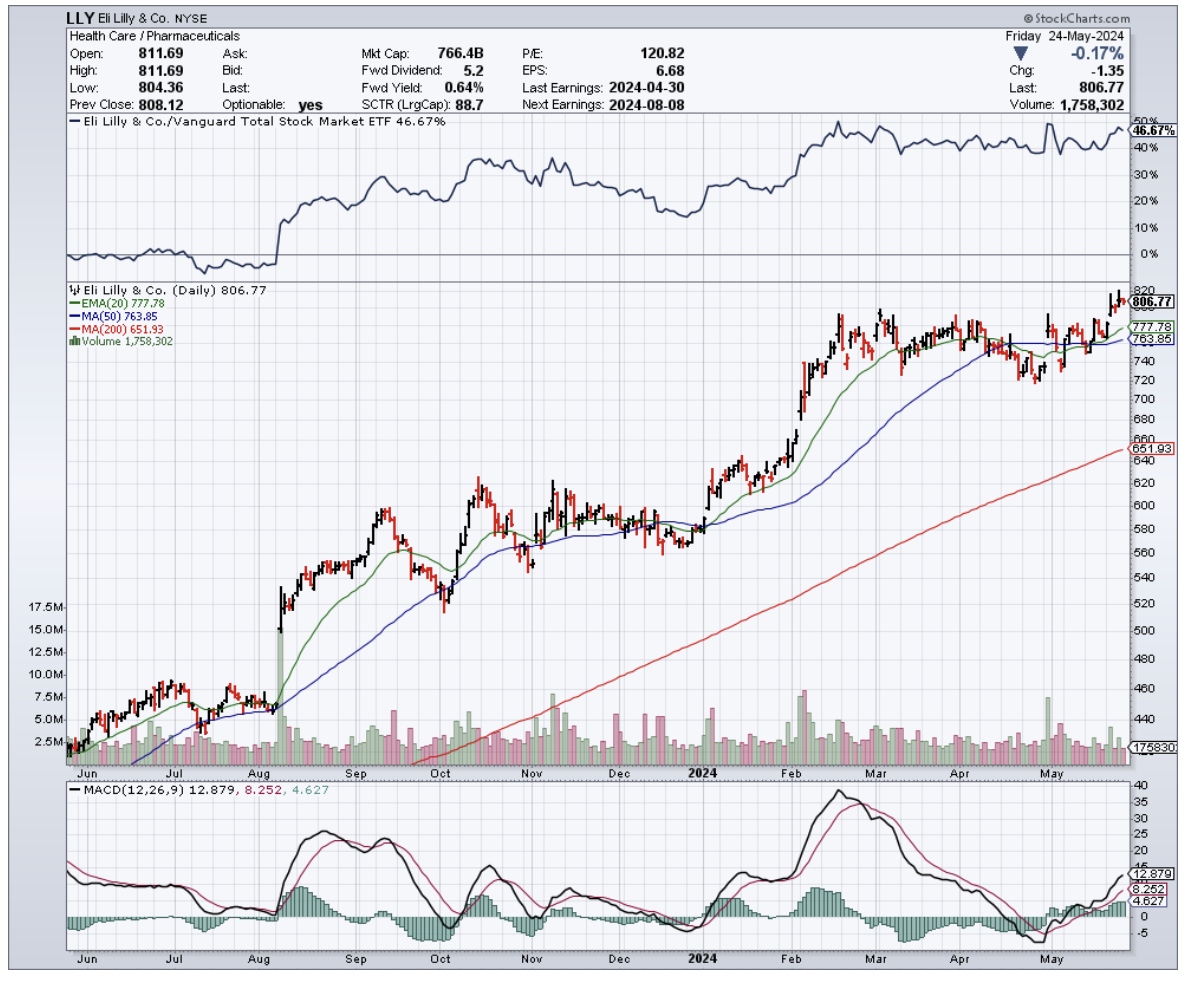Open the StockCharts.com watermark link
Image resolution: width=1186 pixels, height=986 pixels.
[1076, 18]
